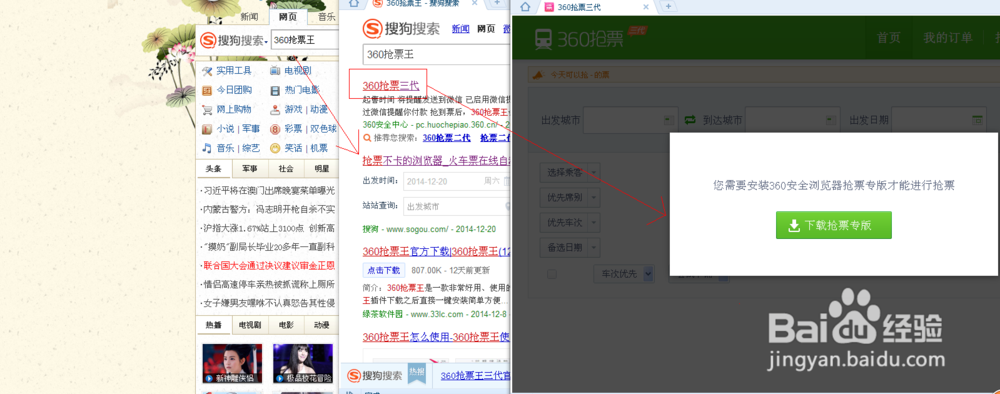The height and width of the screenshot is (394, 1000).
Task: Click the 彩票 lottery ball icon
Action: pyautogui.click(x=275, y=129)
